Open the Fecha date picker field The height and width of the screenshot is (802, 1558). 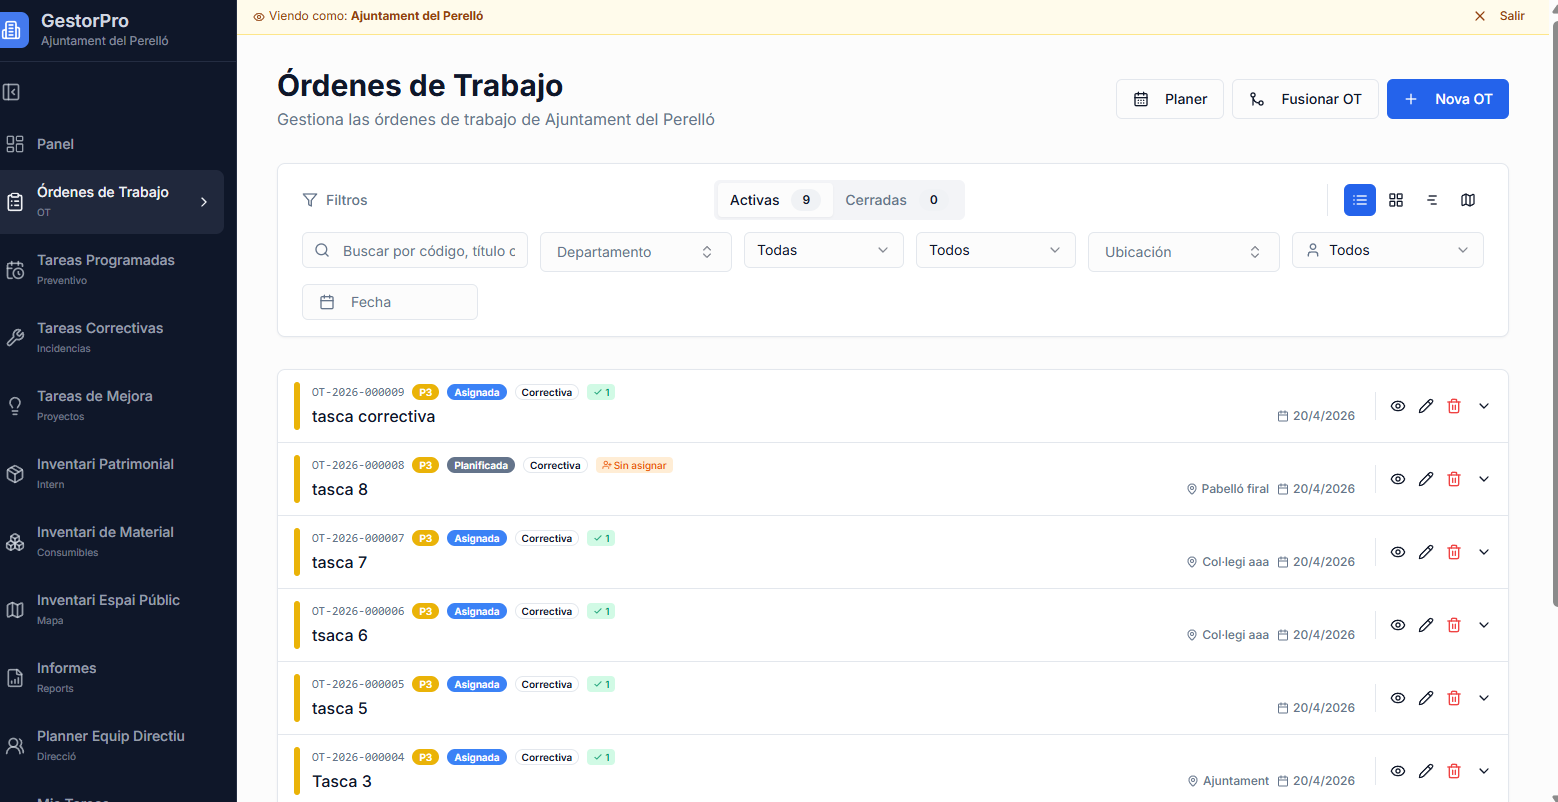390,302
